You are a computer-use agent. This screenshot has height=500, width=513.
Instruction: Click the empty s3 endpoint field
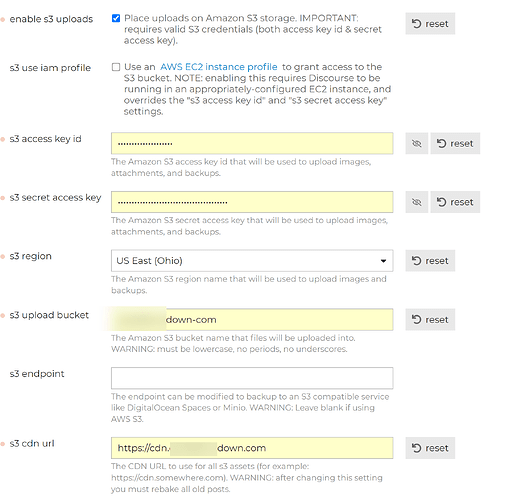(x=252, y=378)
